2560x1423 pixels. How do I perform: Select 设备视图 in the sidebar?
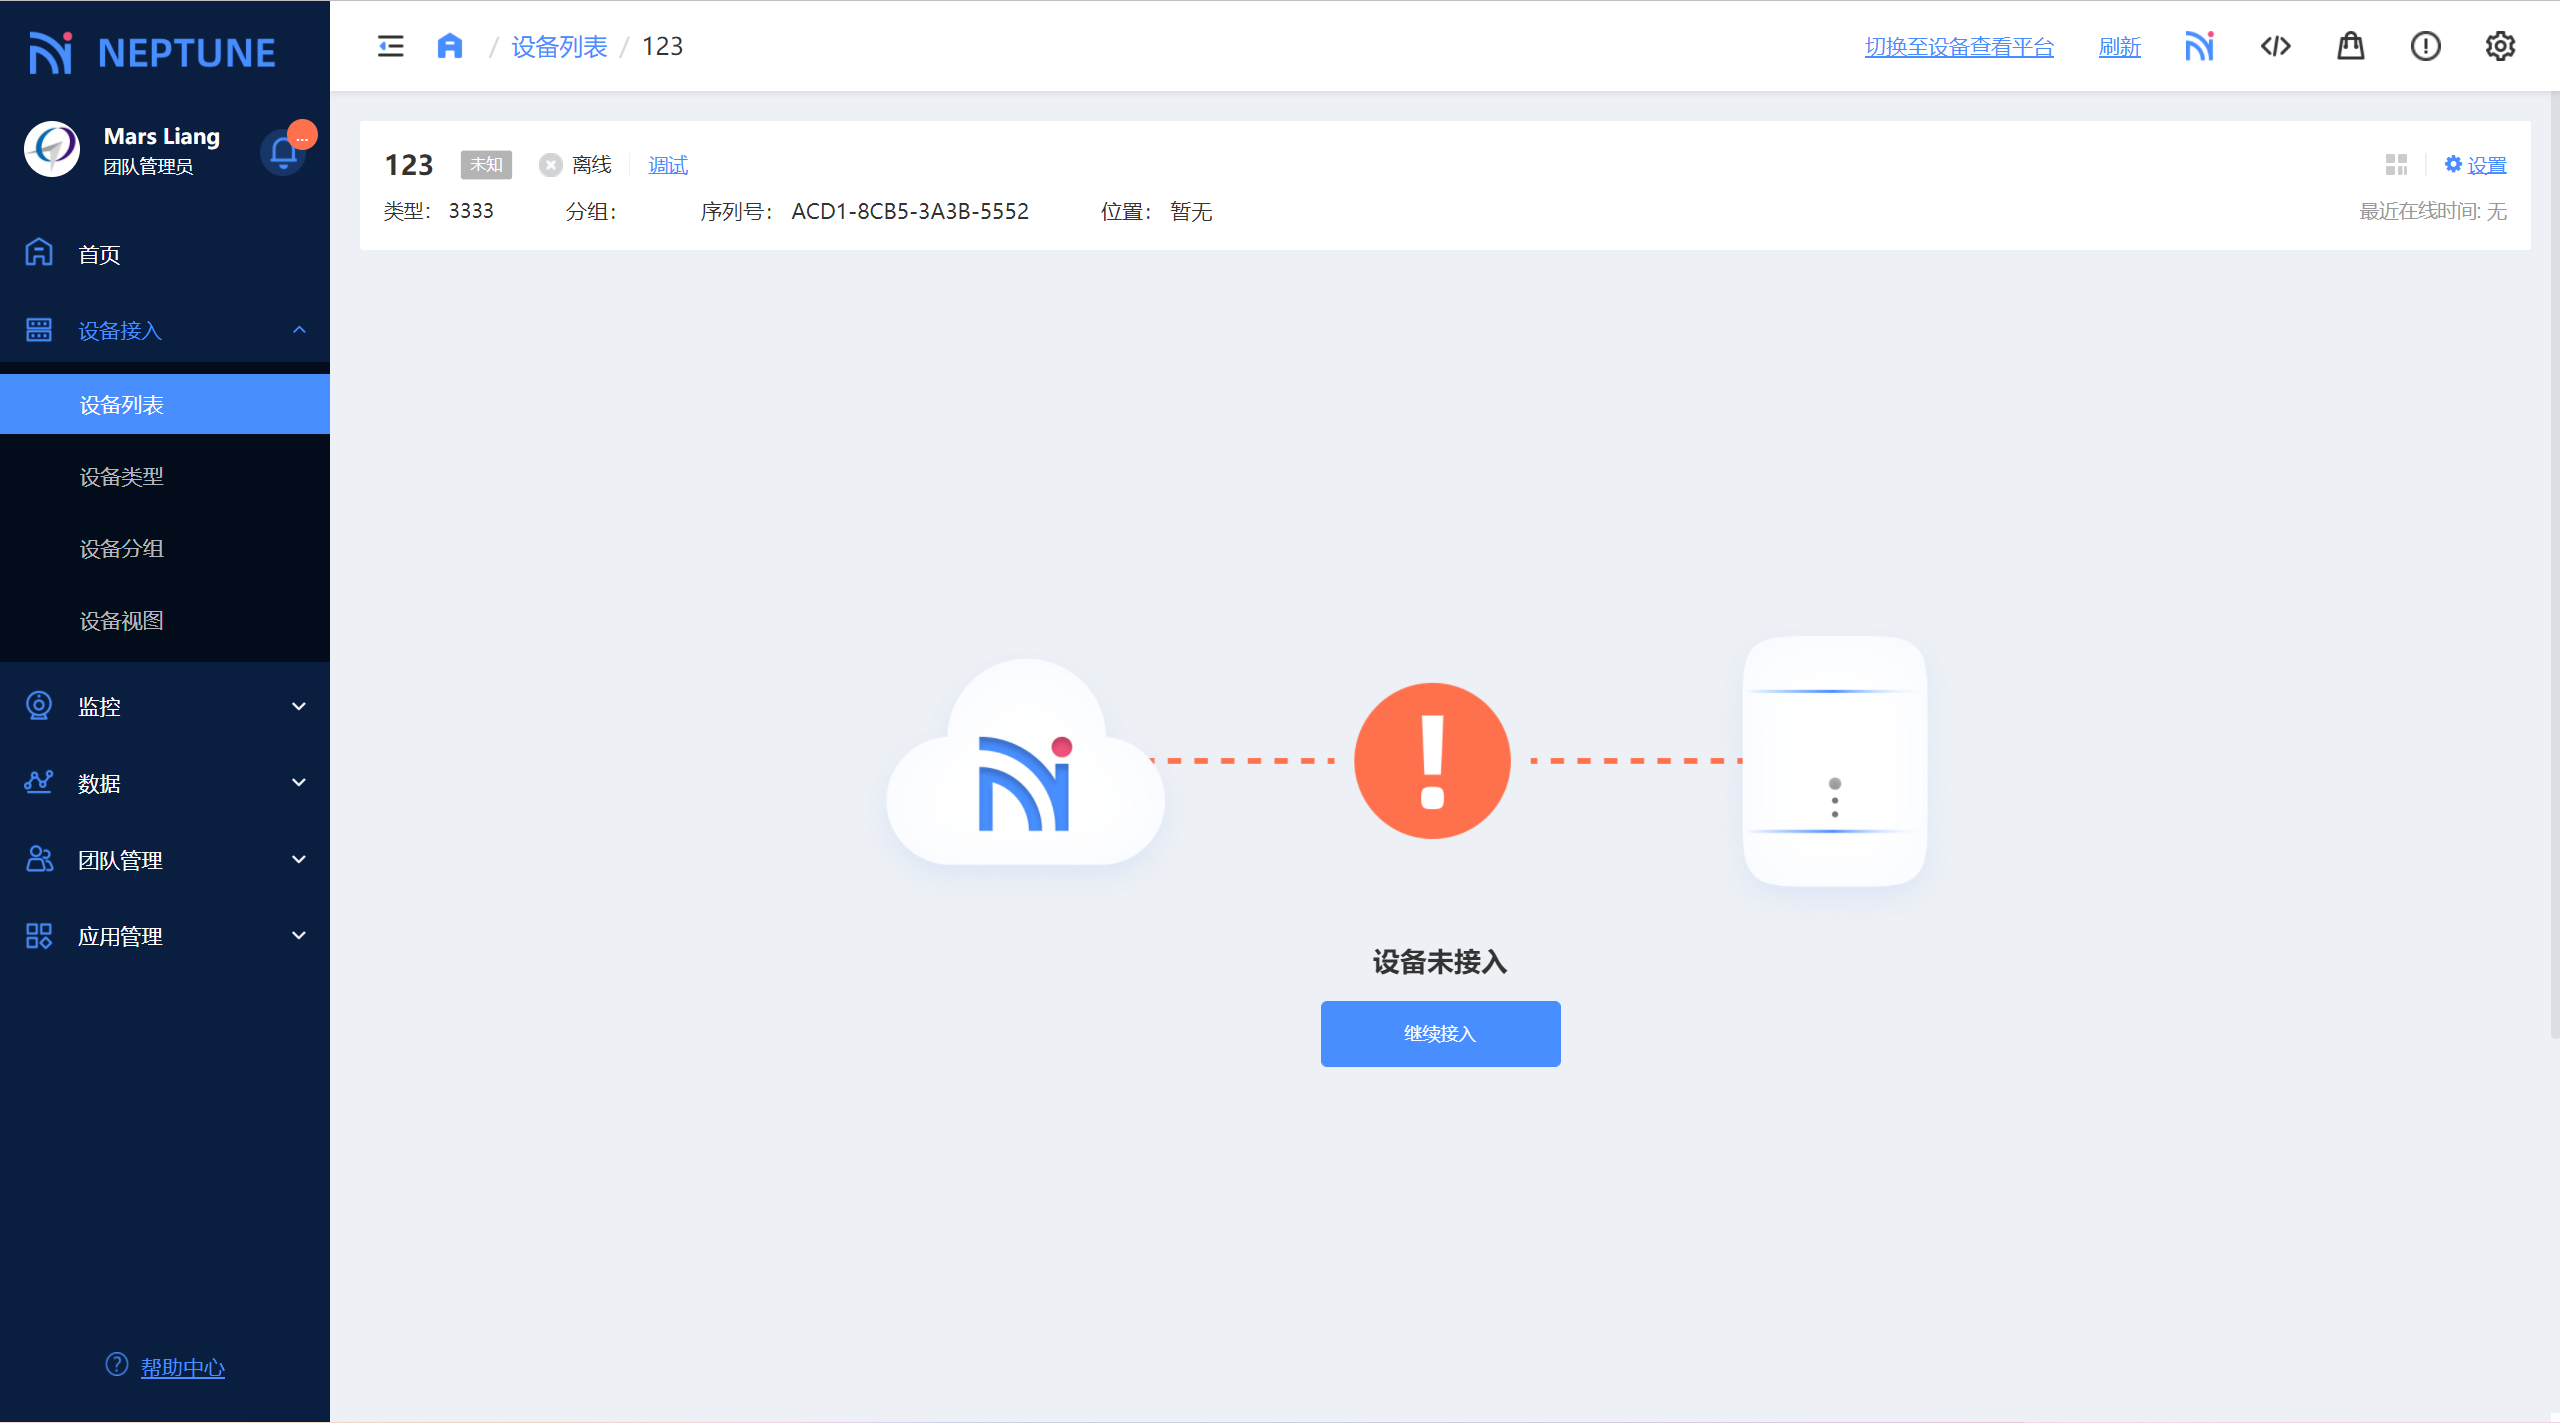[x=165, y=621]
